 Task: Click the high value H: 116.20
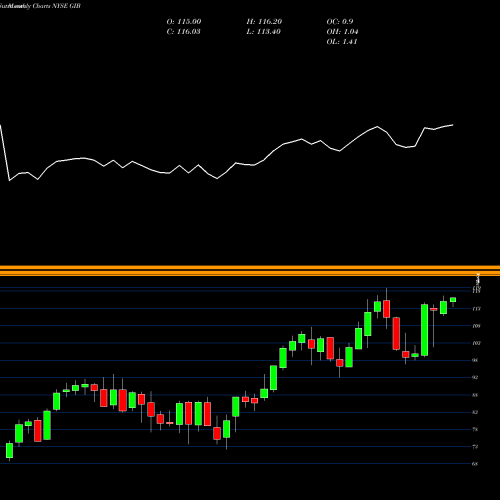(264, 22)
